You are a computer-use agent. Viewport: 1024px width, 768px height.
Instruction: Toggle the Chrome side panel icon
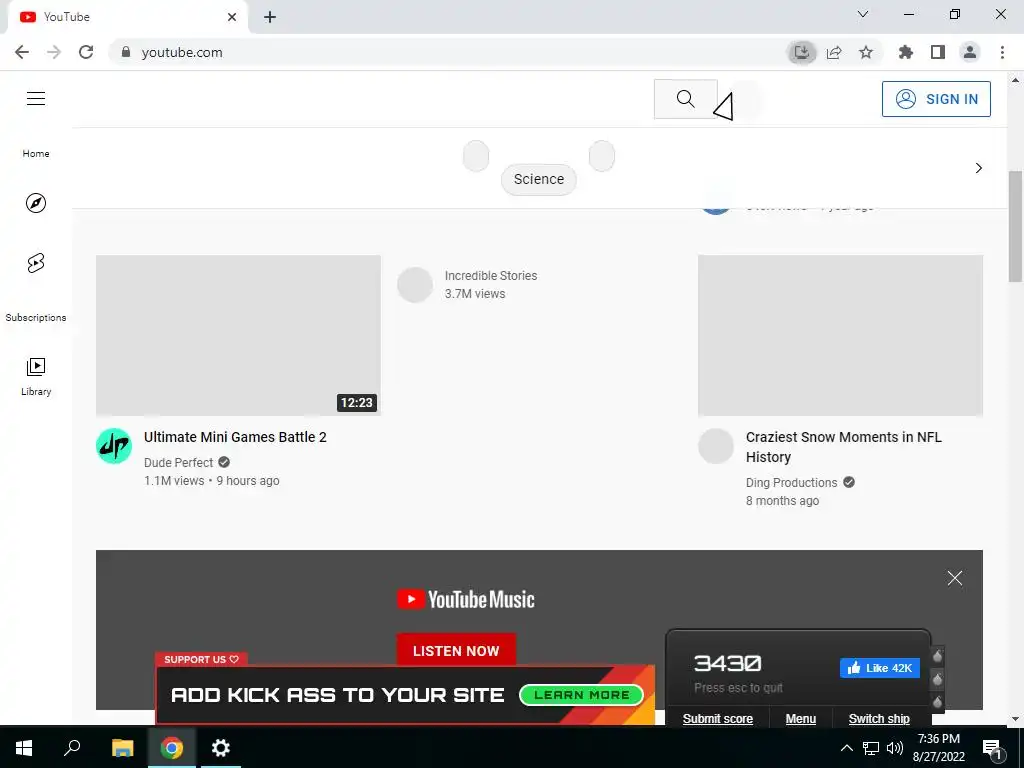(938, 52)
